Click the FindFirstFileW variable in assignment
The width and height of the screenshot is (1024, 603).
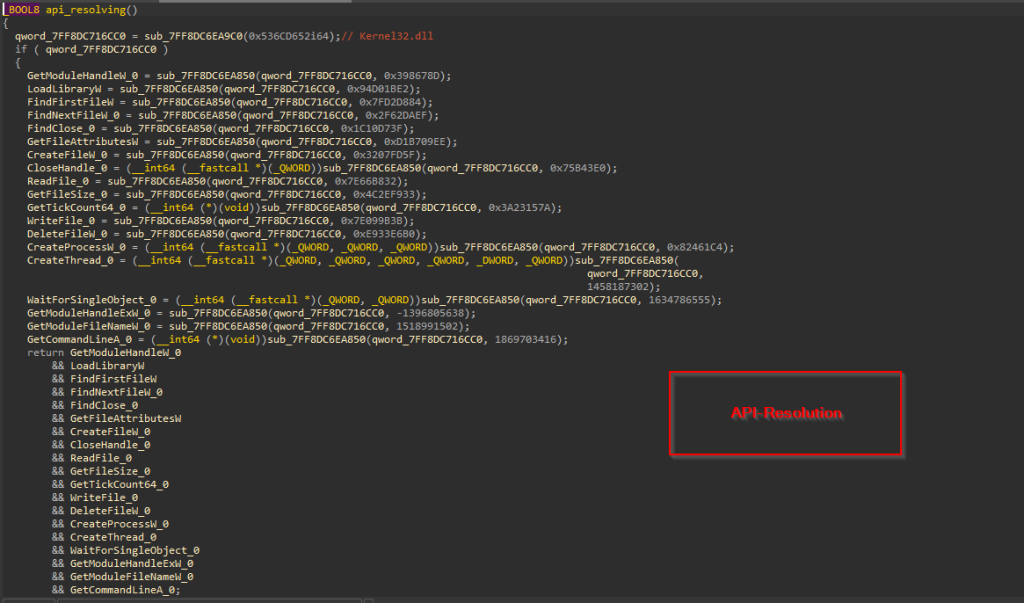[x=70, y=102]
